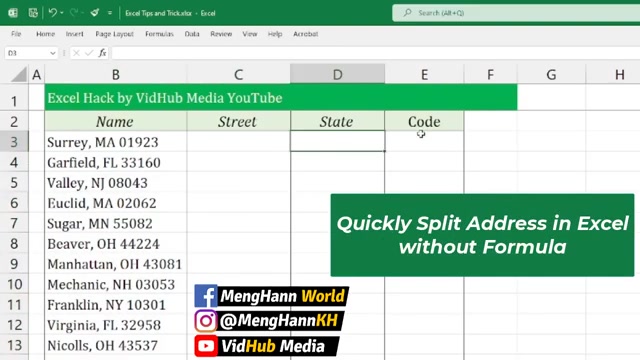This screenshot has width=640, height=360.
Task: Open the Formulas ribbon tab
Action: 159,34
